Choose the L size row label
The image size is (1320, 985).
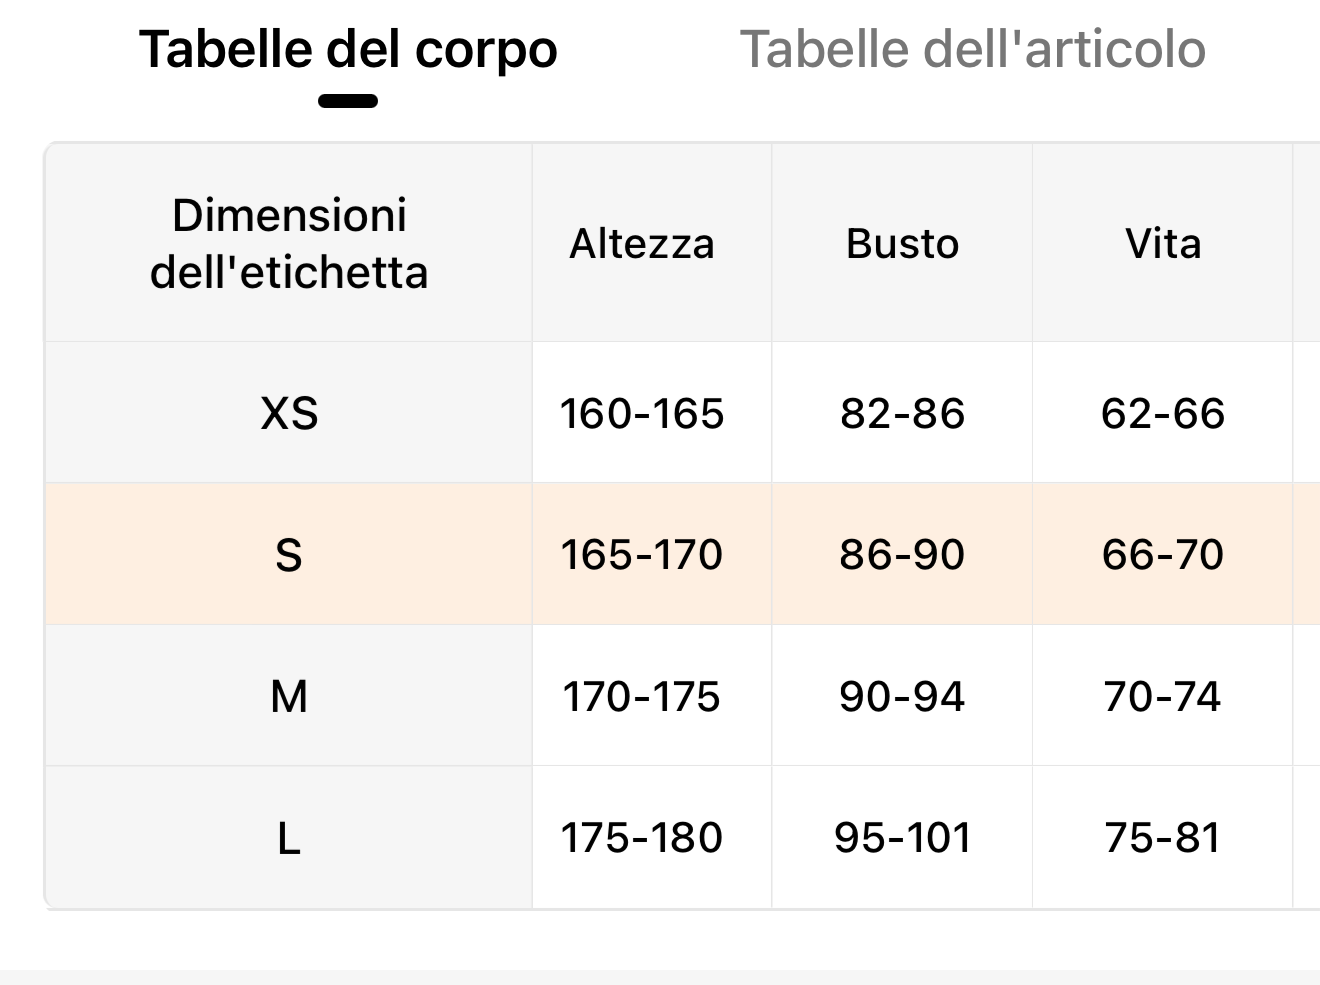coord(289,838)
